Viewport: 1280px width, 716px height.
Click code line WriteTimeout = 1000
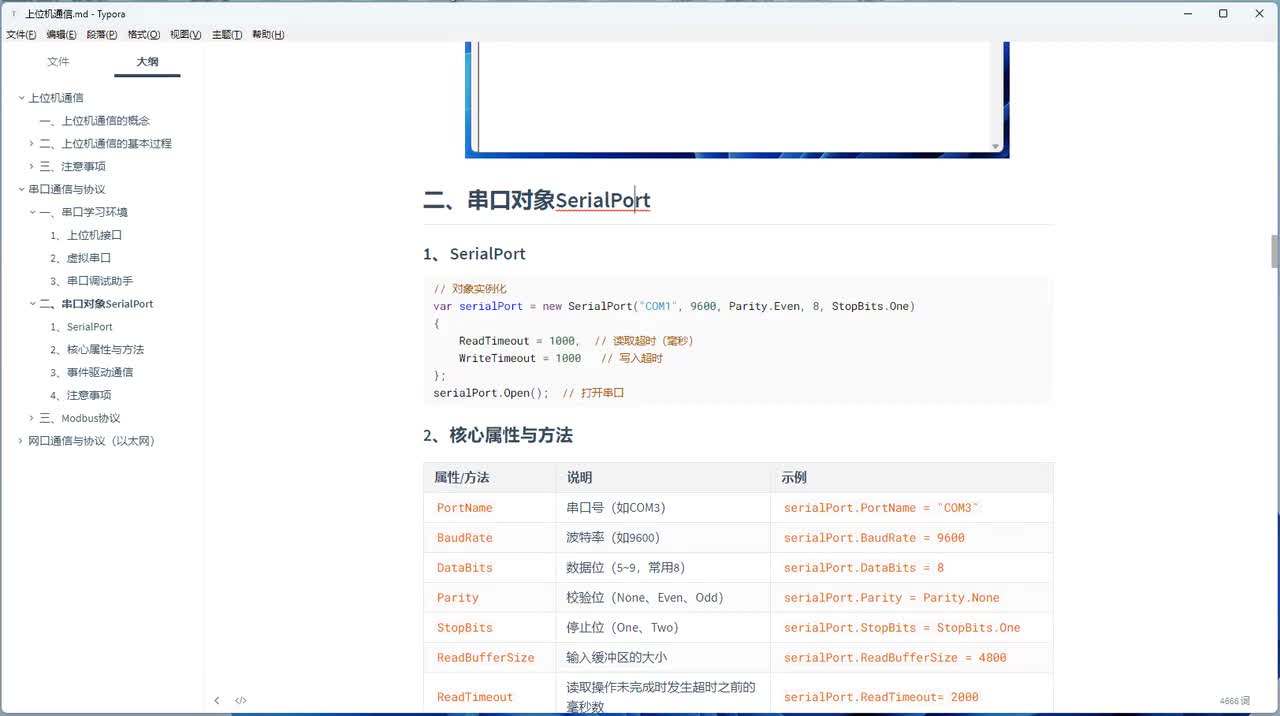click(x=520, y=358)
